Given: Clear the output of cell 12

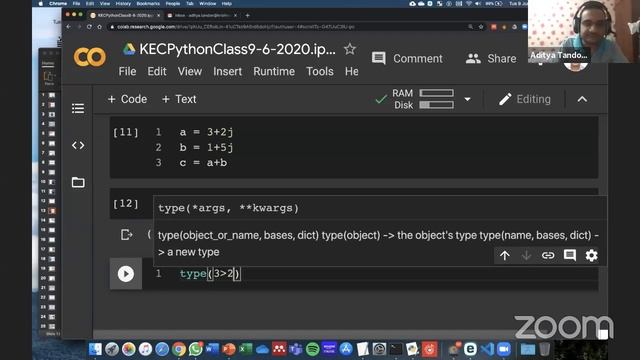Looking at the screenshot, I should 127,235.
